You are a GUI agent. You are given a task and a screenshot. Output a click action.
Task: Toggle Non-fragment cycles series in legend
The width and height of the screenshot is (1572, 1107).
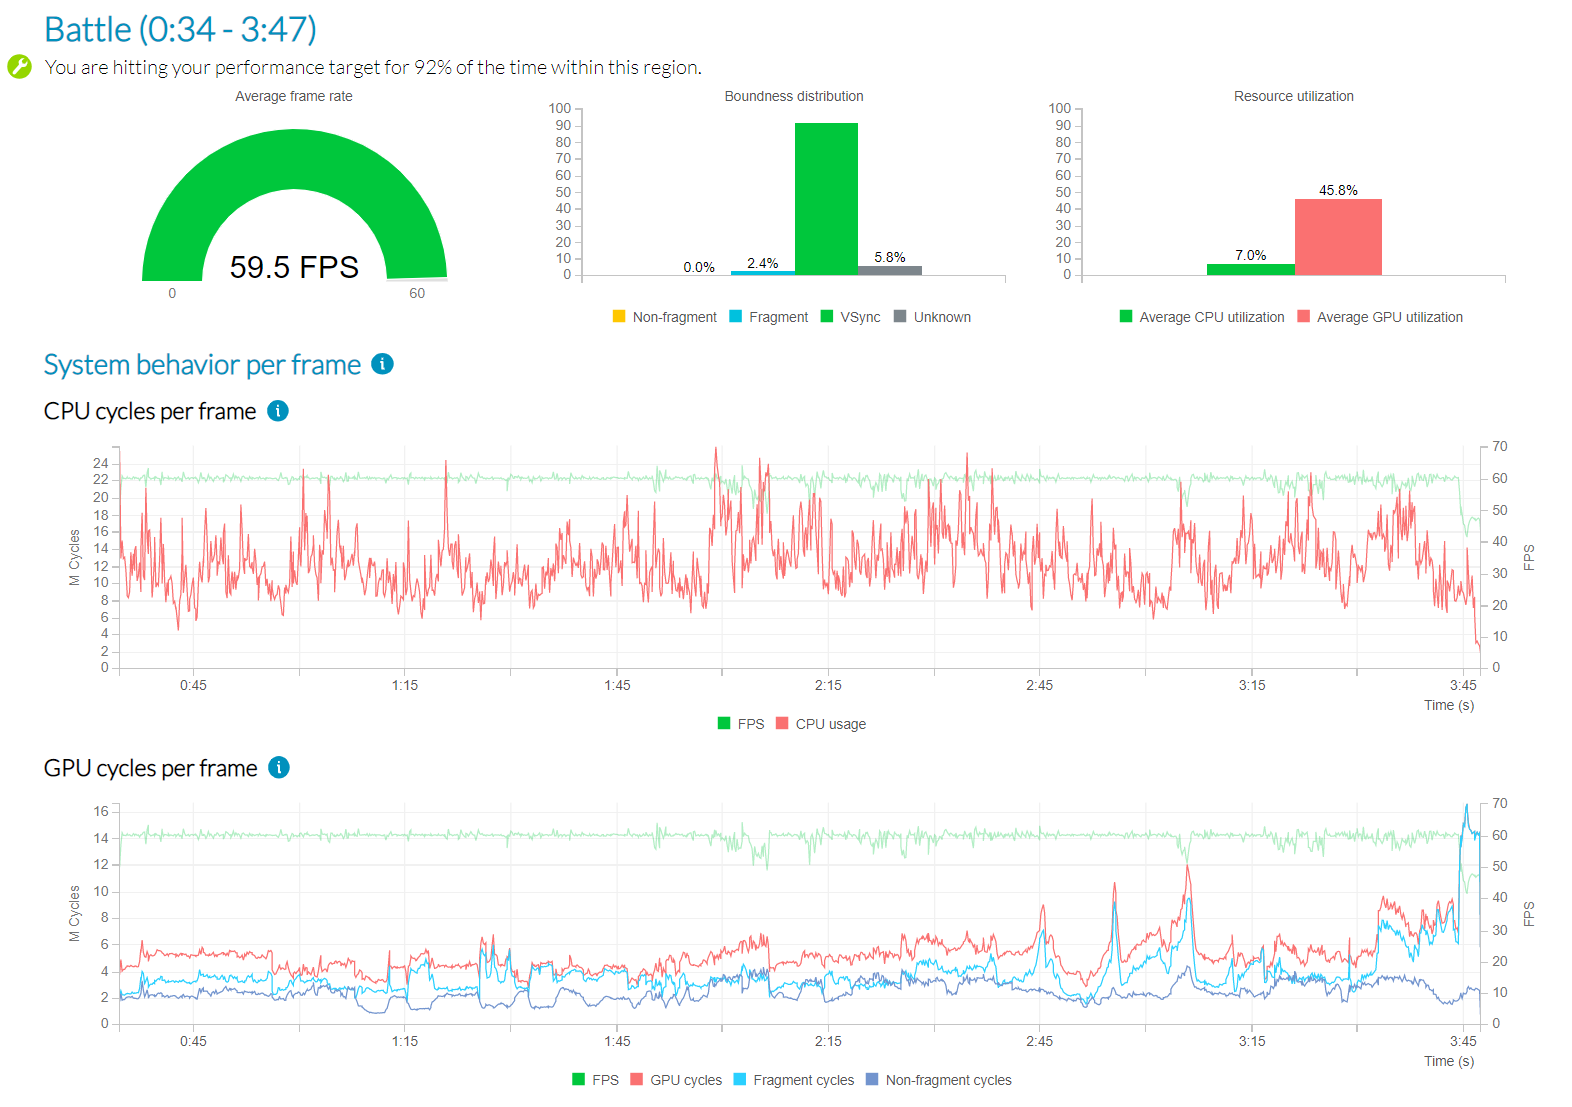click(x=939, y=1080)
